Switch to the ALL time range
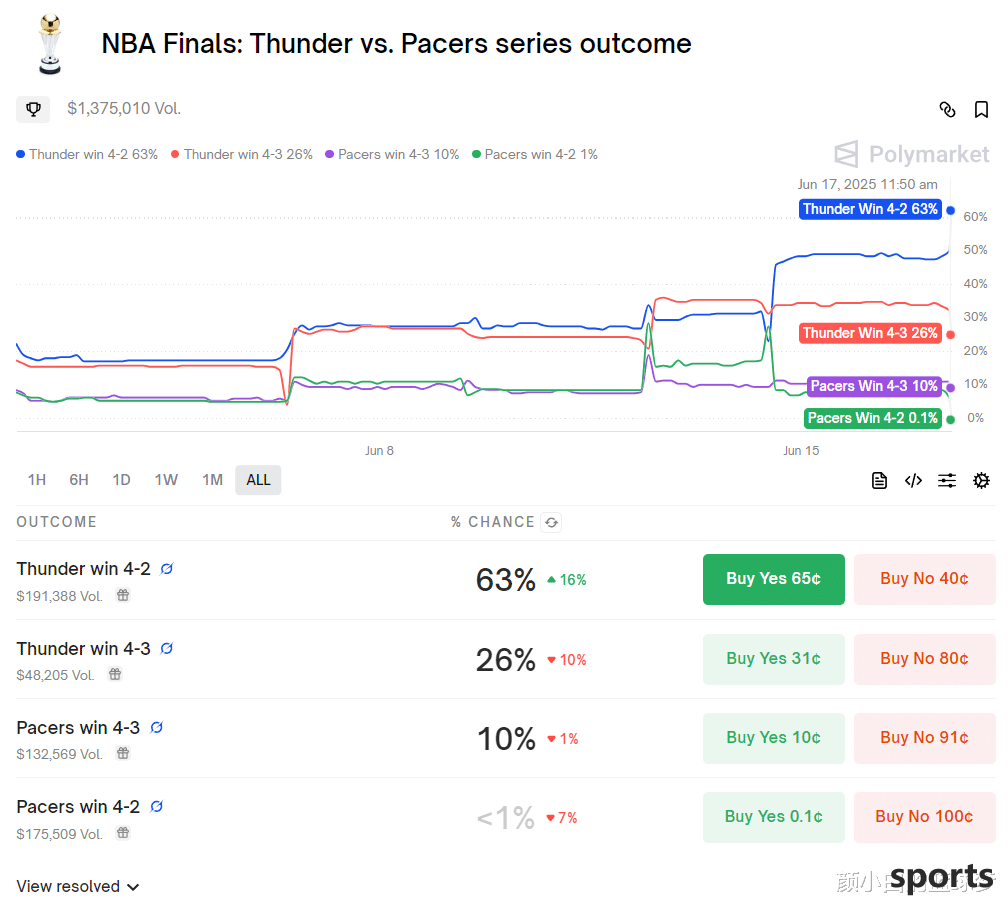Viewport: 1008px width, 908px height. pyautogui.click(x=258, y=480)
